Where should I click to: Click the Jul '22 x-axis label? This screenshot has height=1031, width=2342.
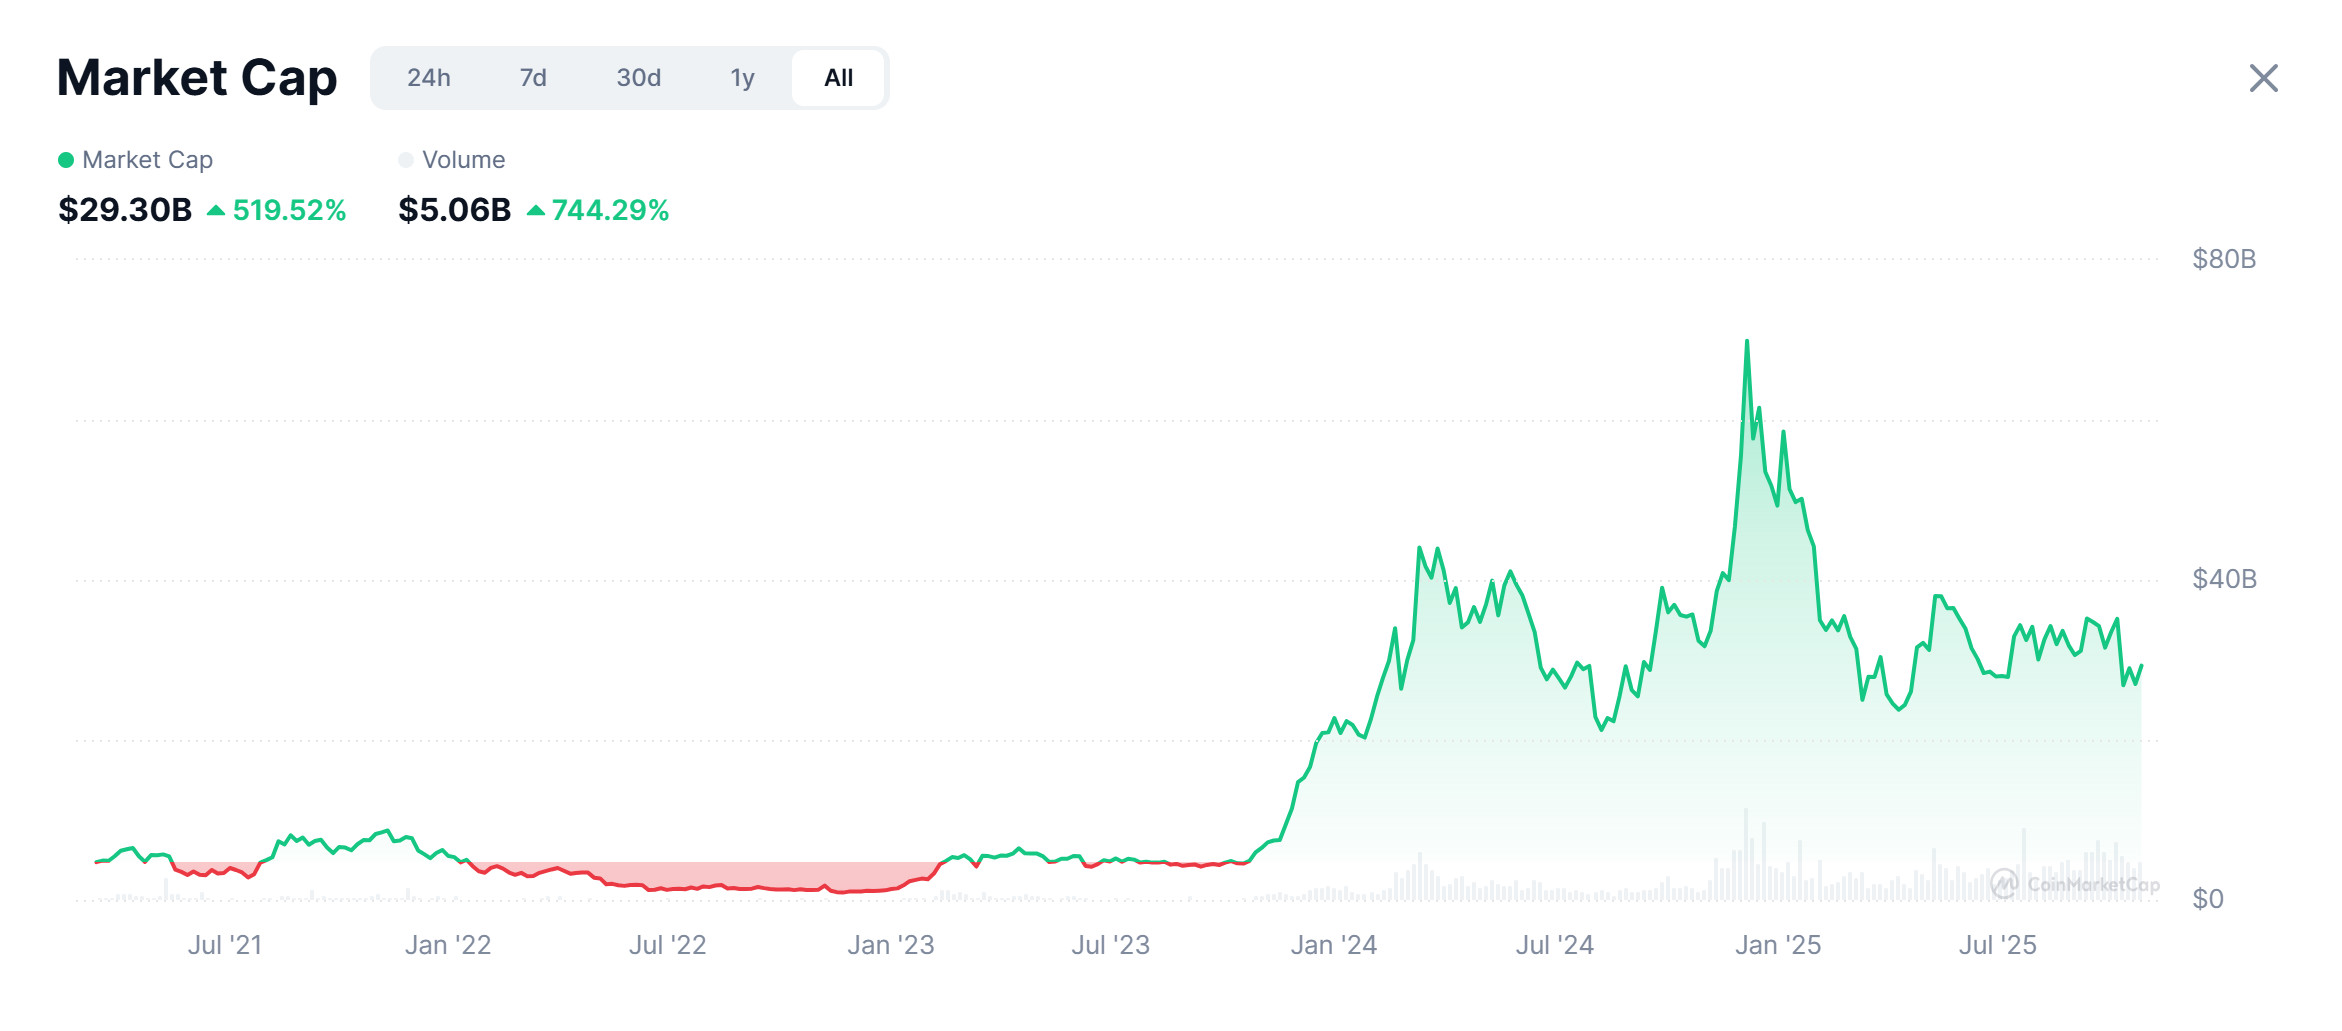667,945
